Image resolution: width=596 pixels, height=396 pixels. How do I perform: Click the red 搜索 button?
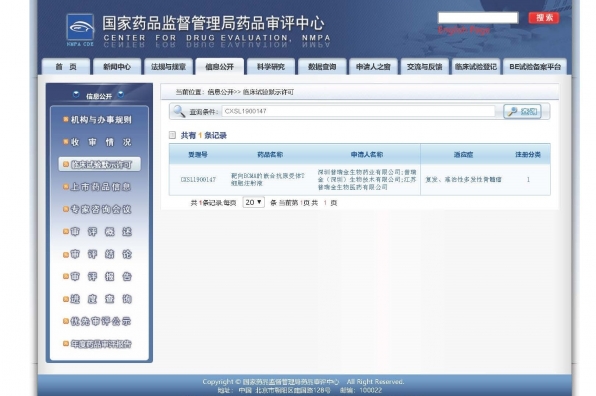(x=544, y=18)
